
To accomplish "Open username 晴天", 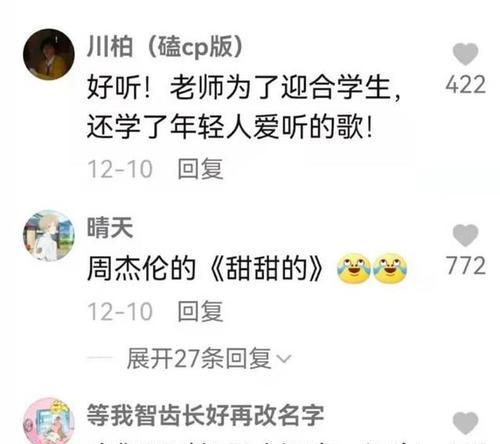I will [x=110, y=228].
